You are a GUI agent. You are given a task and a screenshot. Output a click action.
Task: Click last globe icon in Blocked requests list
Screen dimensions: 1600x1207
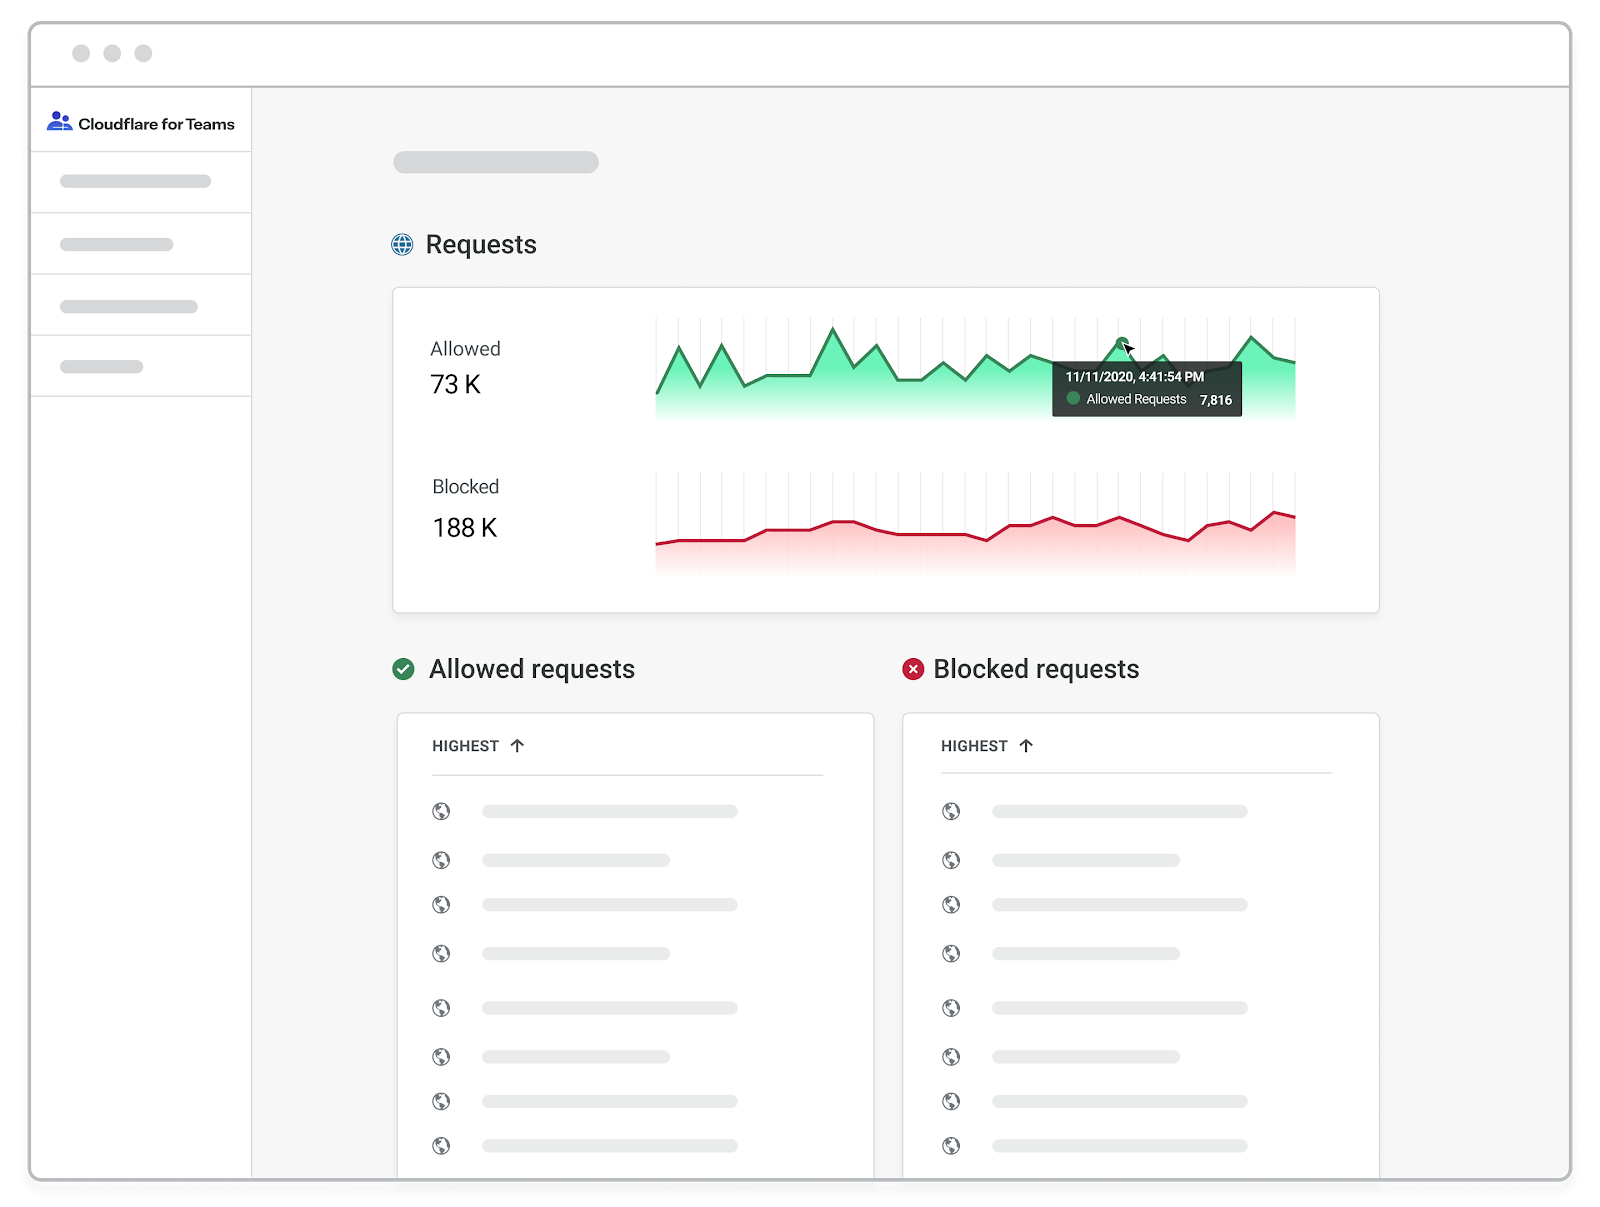[951, 1145]
